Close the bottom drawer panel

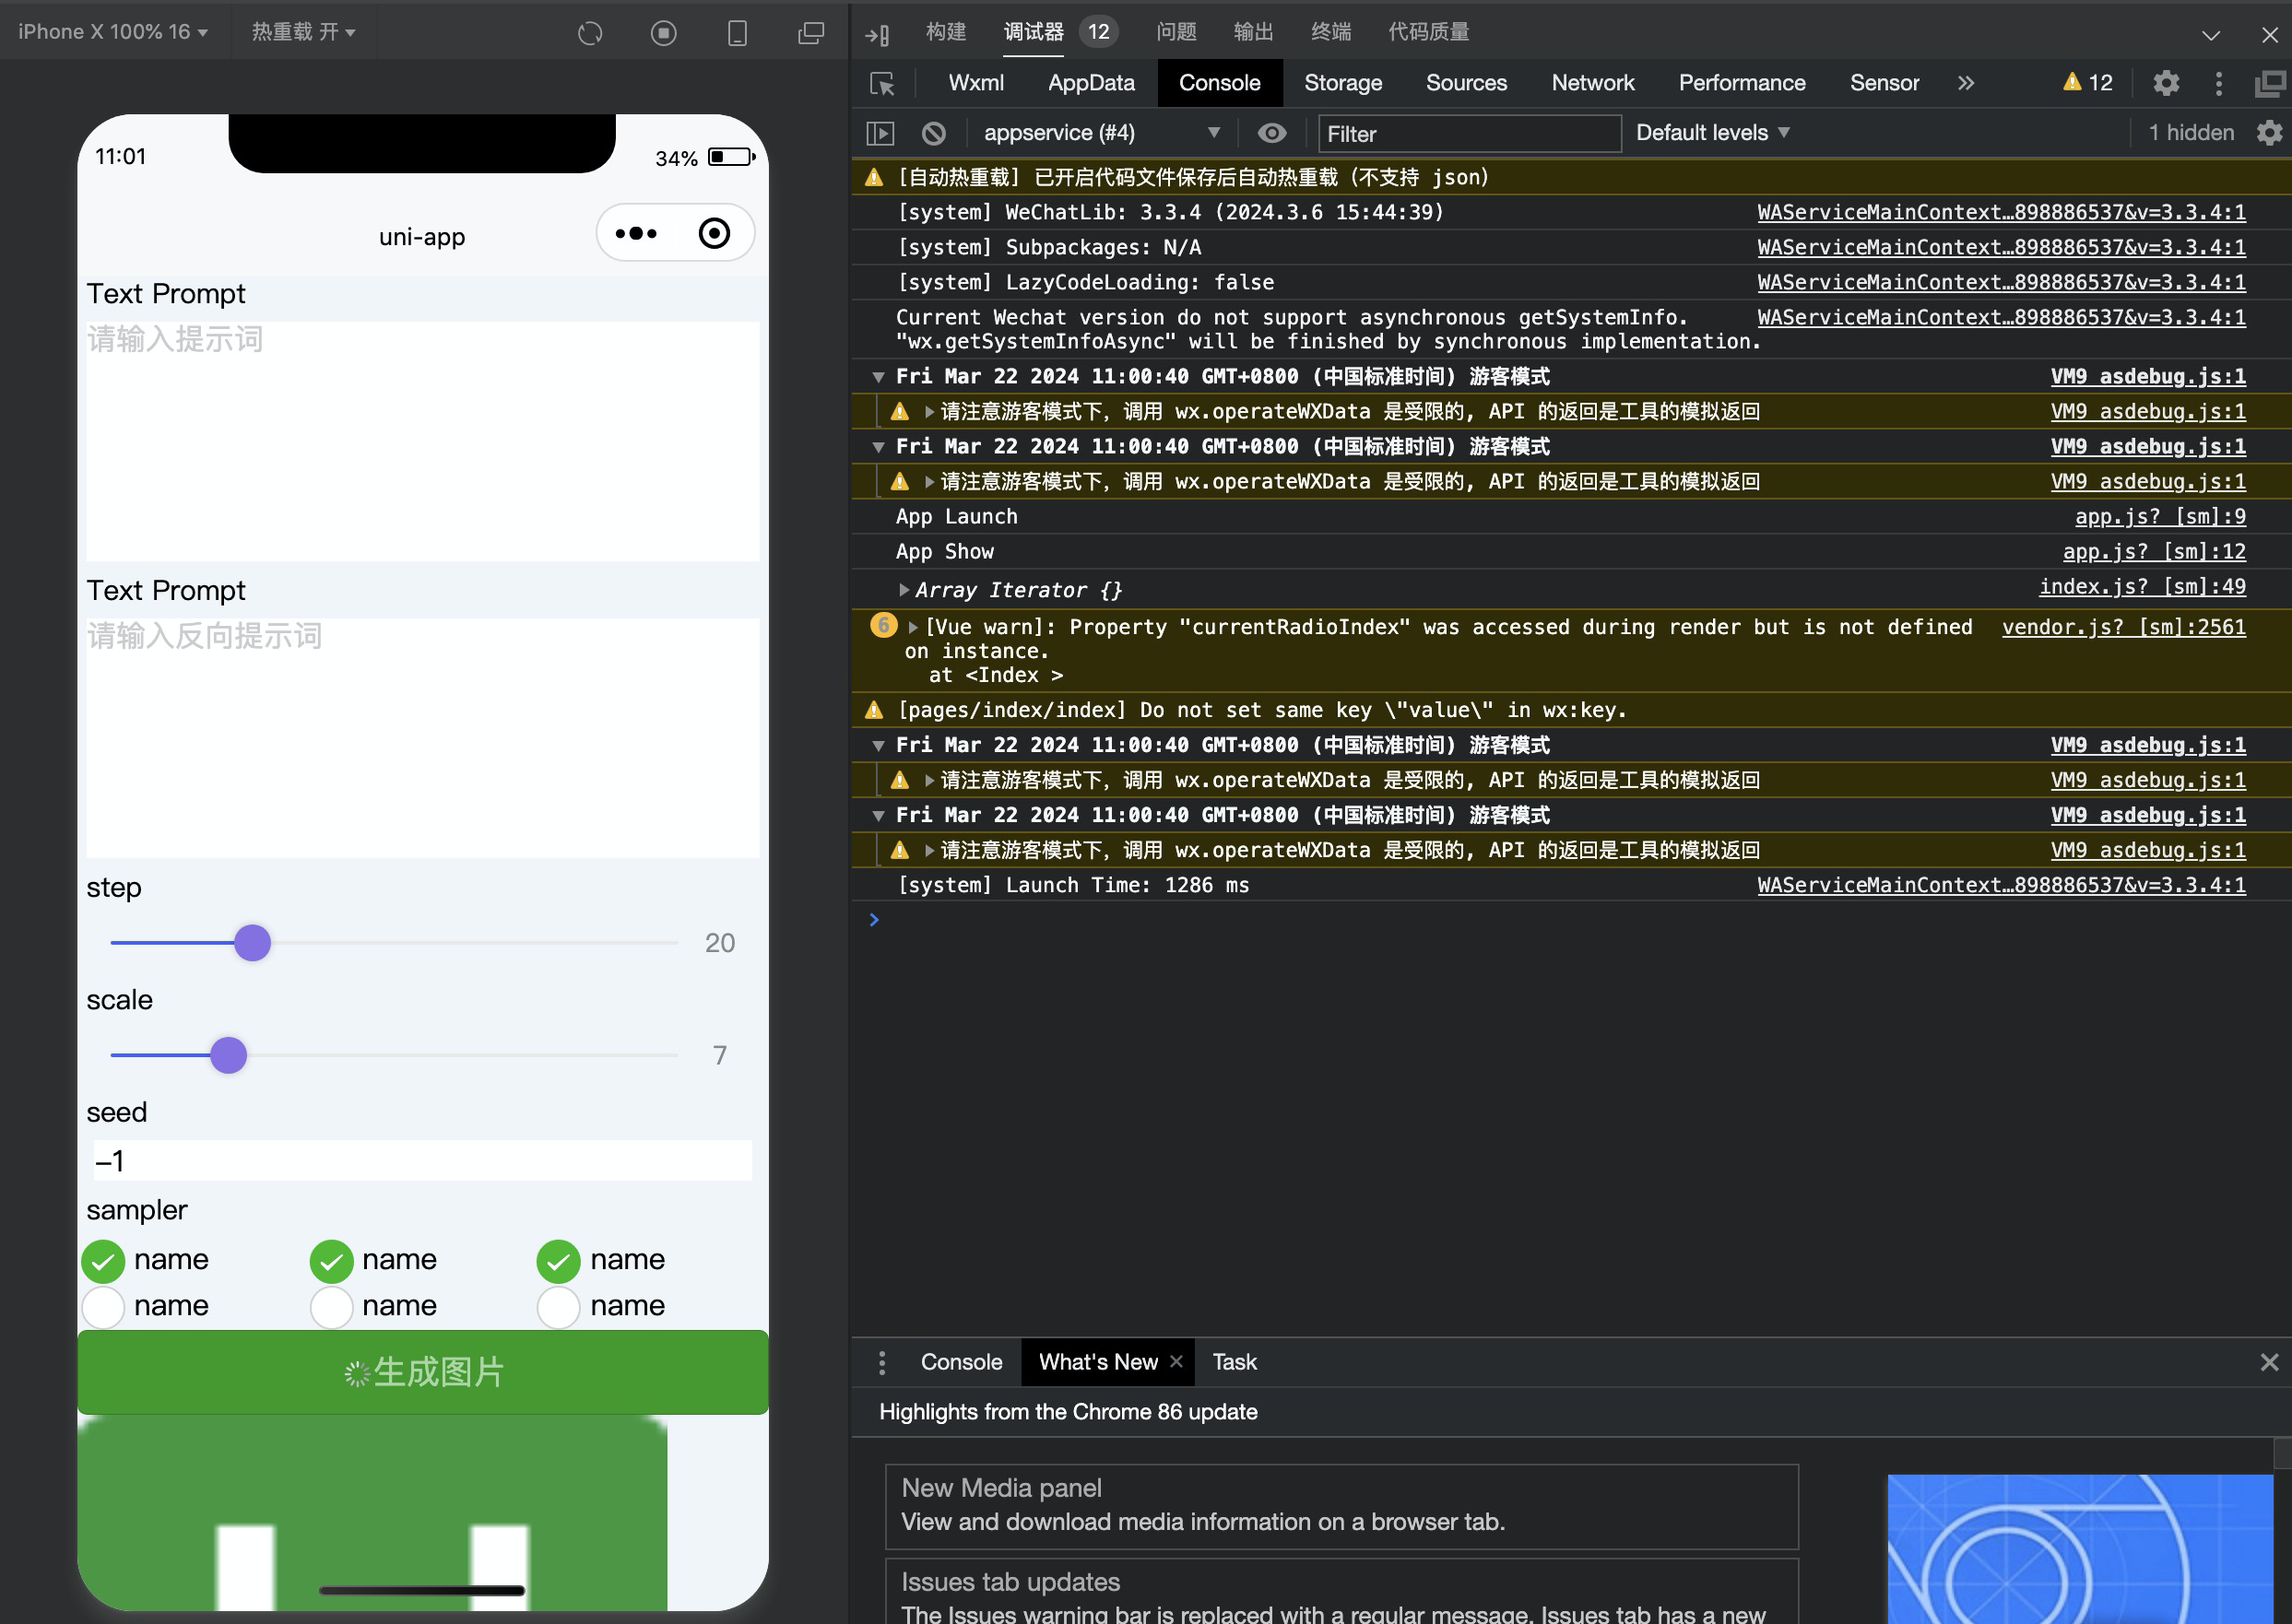click(x=2269, y=1362)
